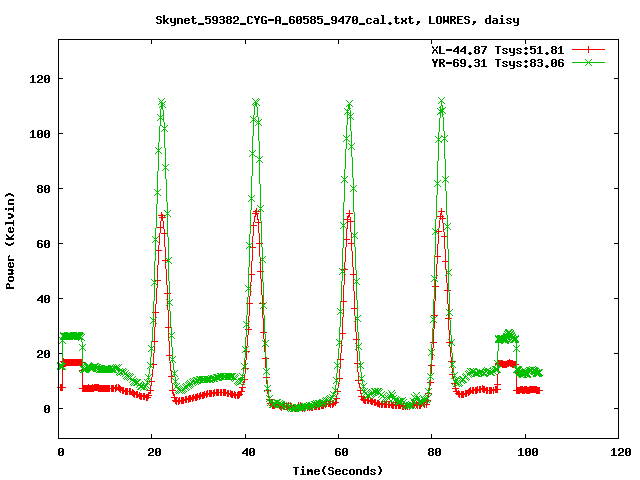Click x-axis tick label 80
640x480 pixels.
click(435, 452)
